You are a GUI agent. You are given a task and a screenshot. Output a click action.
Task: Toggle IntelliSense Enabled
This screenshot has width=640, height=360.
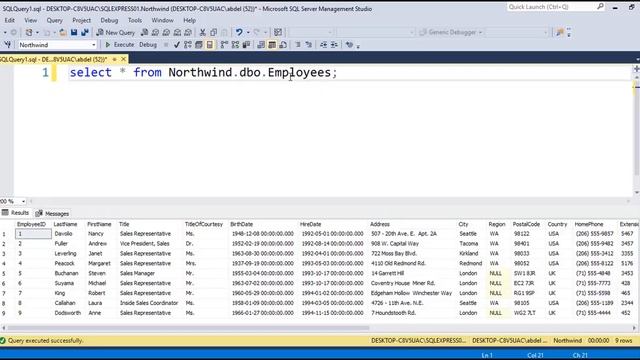pyautogui.click(x=210, y=45)
